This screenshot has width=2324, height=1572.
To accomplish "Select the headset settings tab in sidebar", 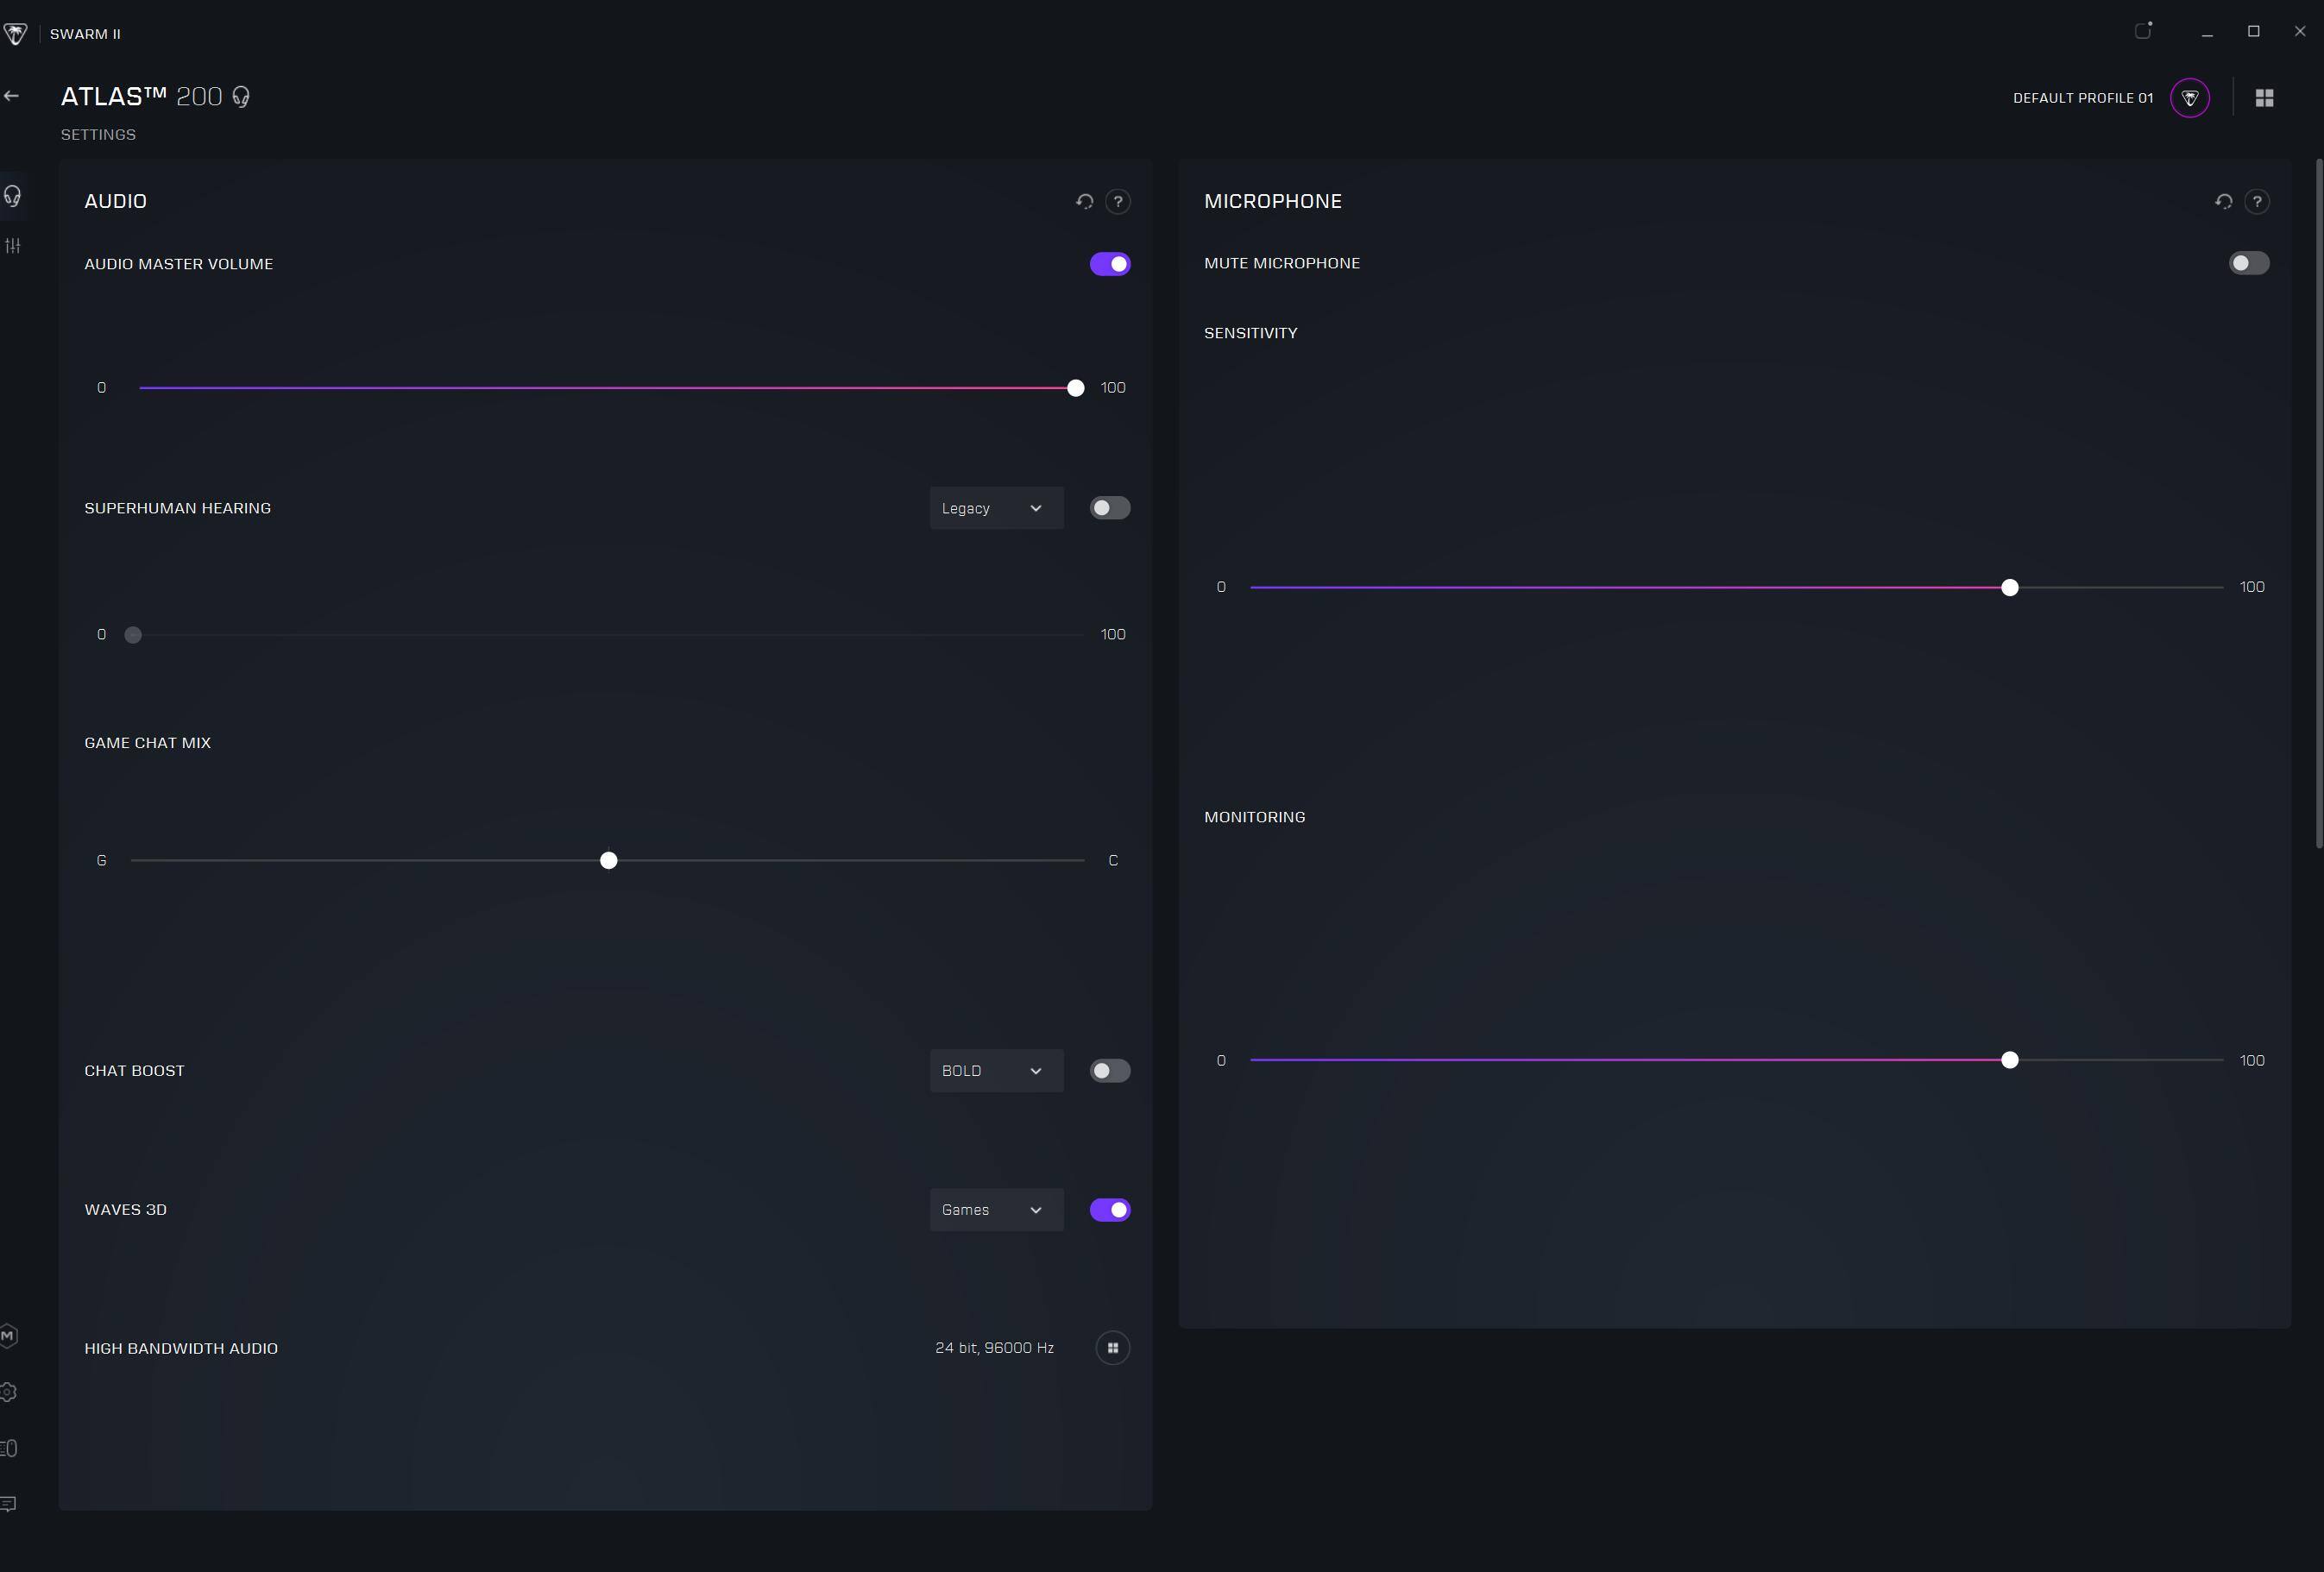I will [x=13, y=195].
